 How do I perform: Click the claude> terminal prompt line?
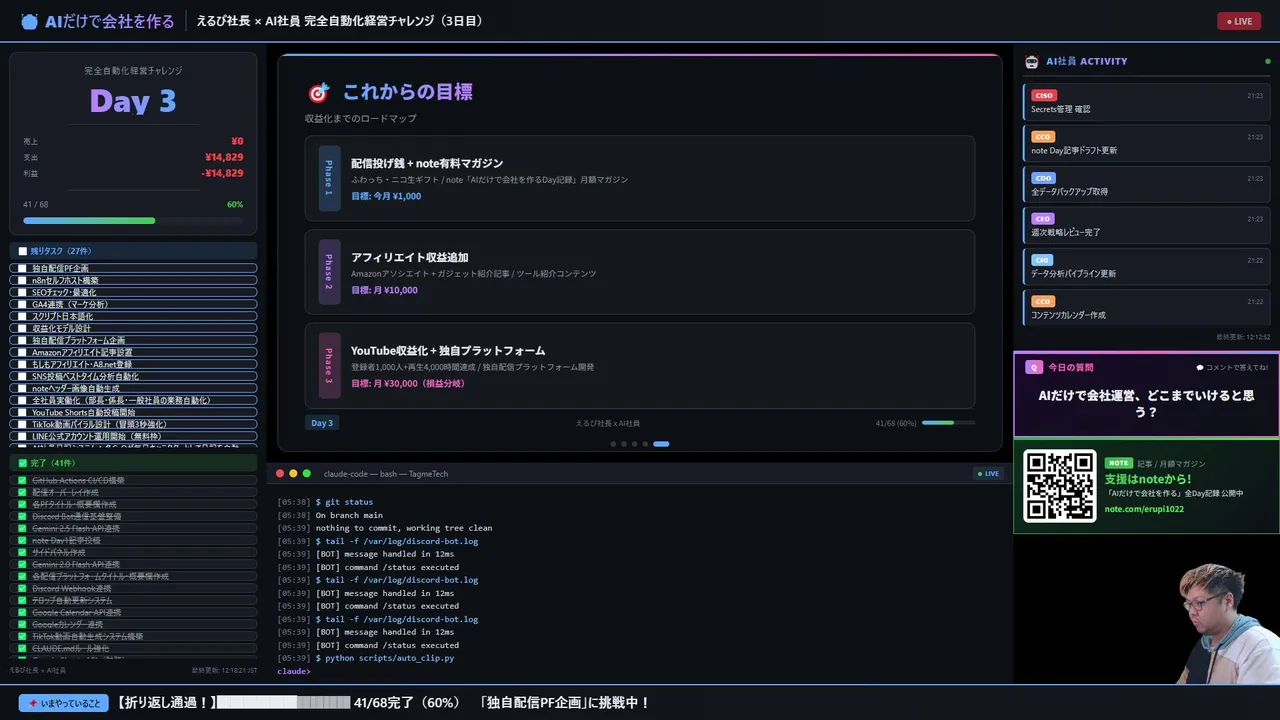294,671
